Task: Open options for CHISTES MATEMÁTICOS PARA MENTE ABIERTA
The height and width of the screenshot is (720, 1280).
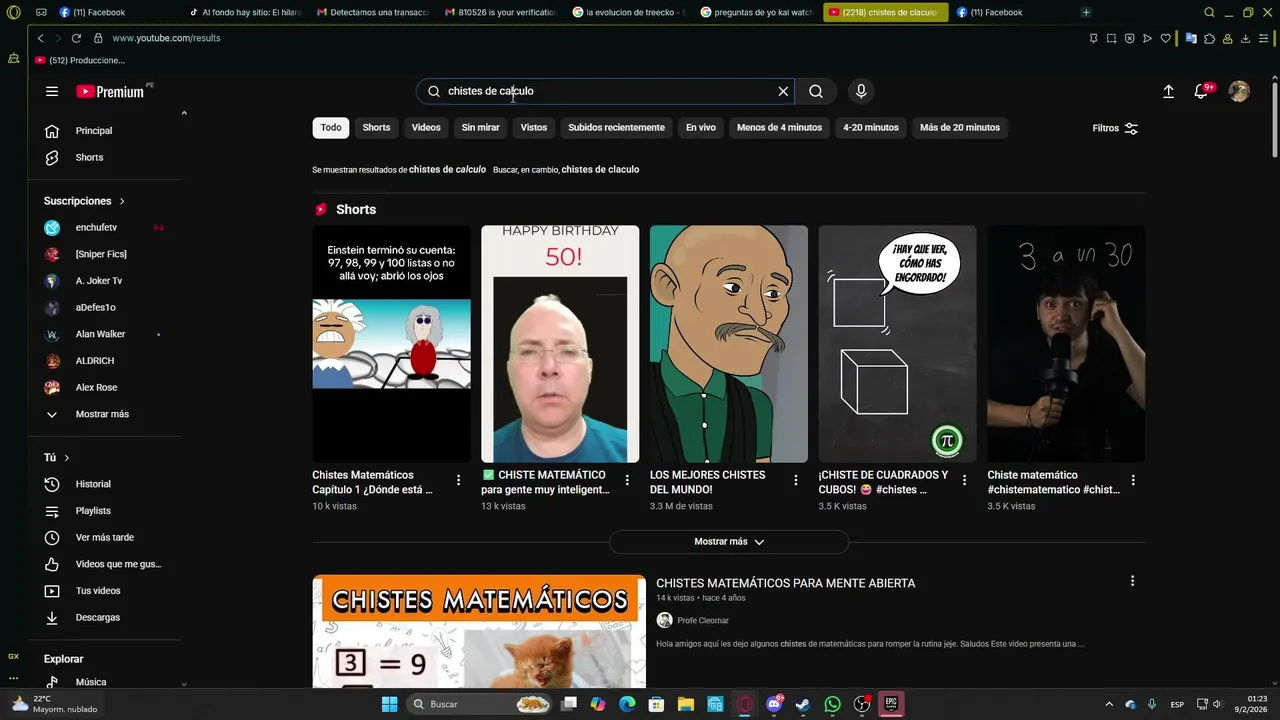Action: click(x=1132, y=581)
